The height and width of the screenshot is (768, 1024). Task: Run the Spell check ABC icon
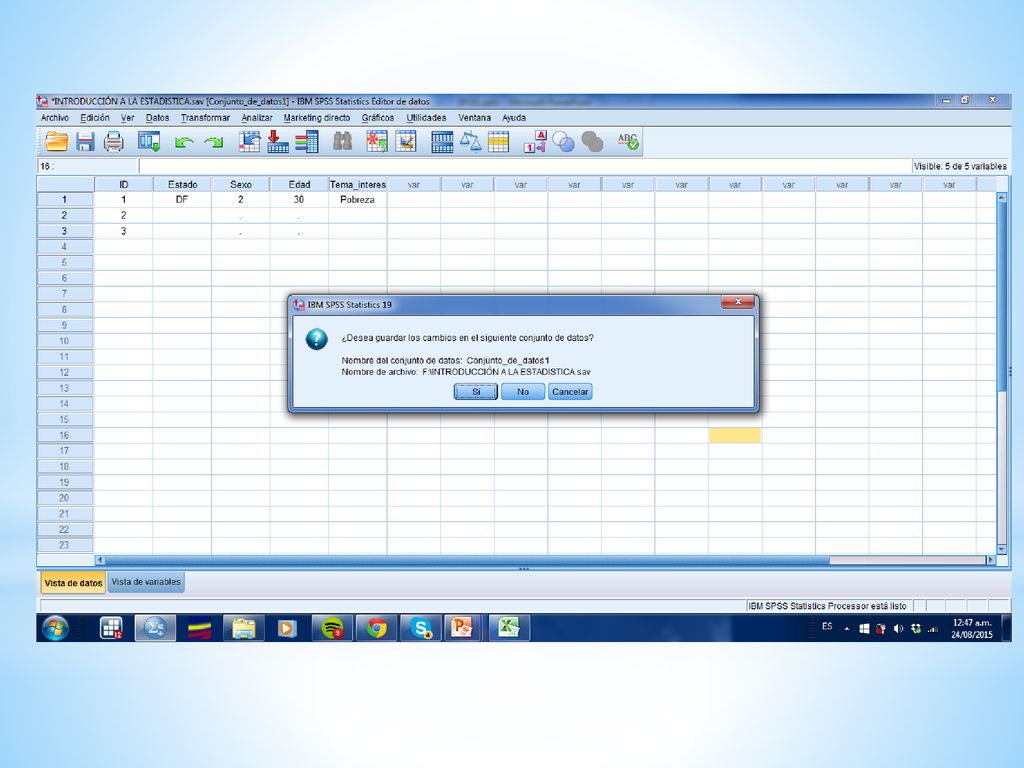click(628, 141)
